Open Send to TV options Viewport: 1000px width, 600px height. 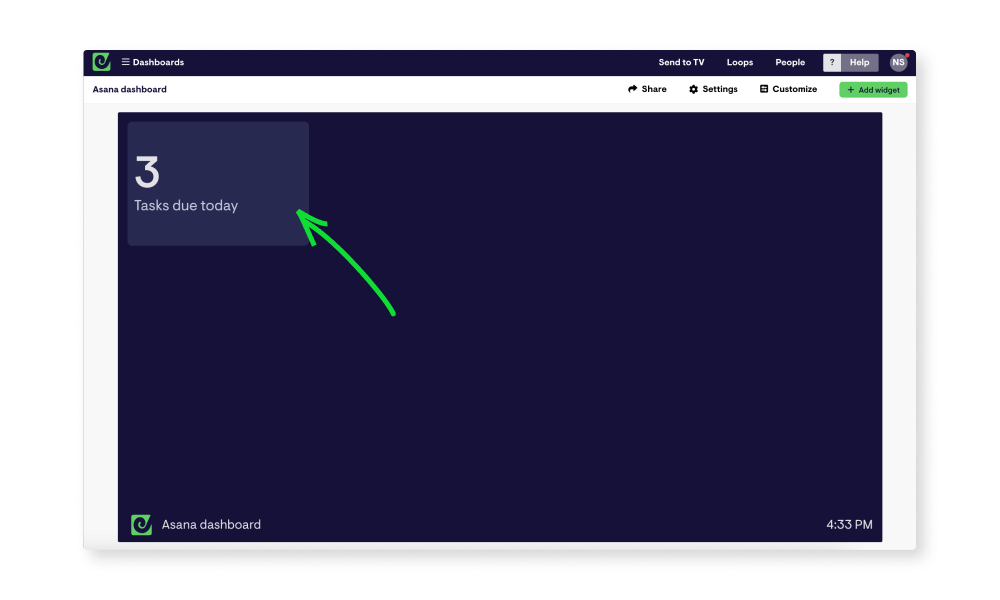[681, 61]
